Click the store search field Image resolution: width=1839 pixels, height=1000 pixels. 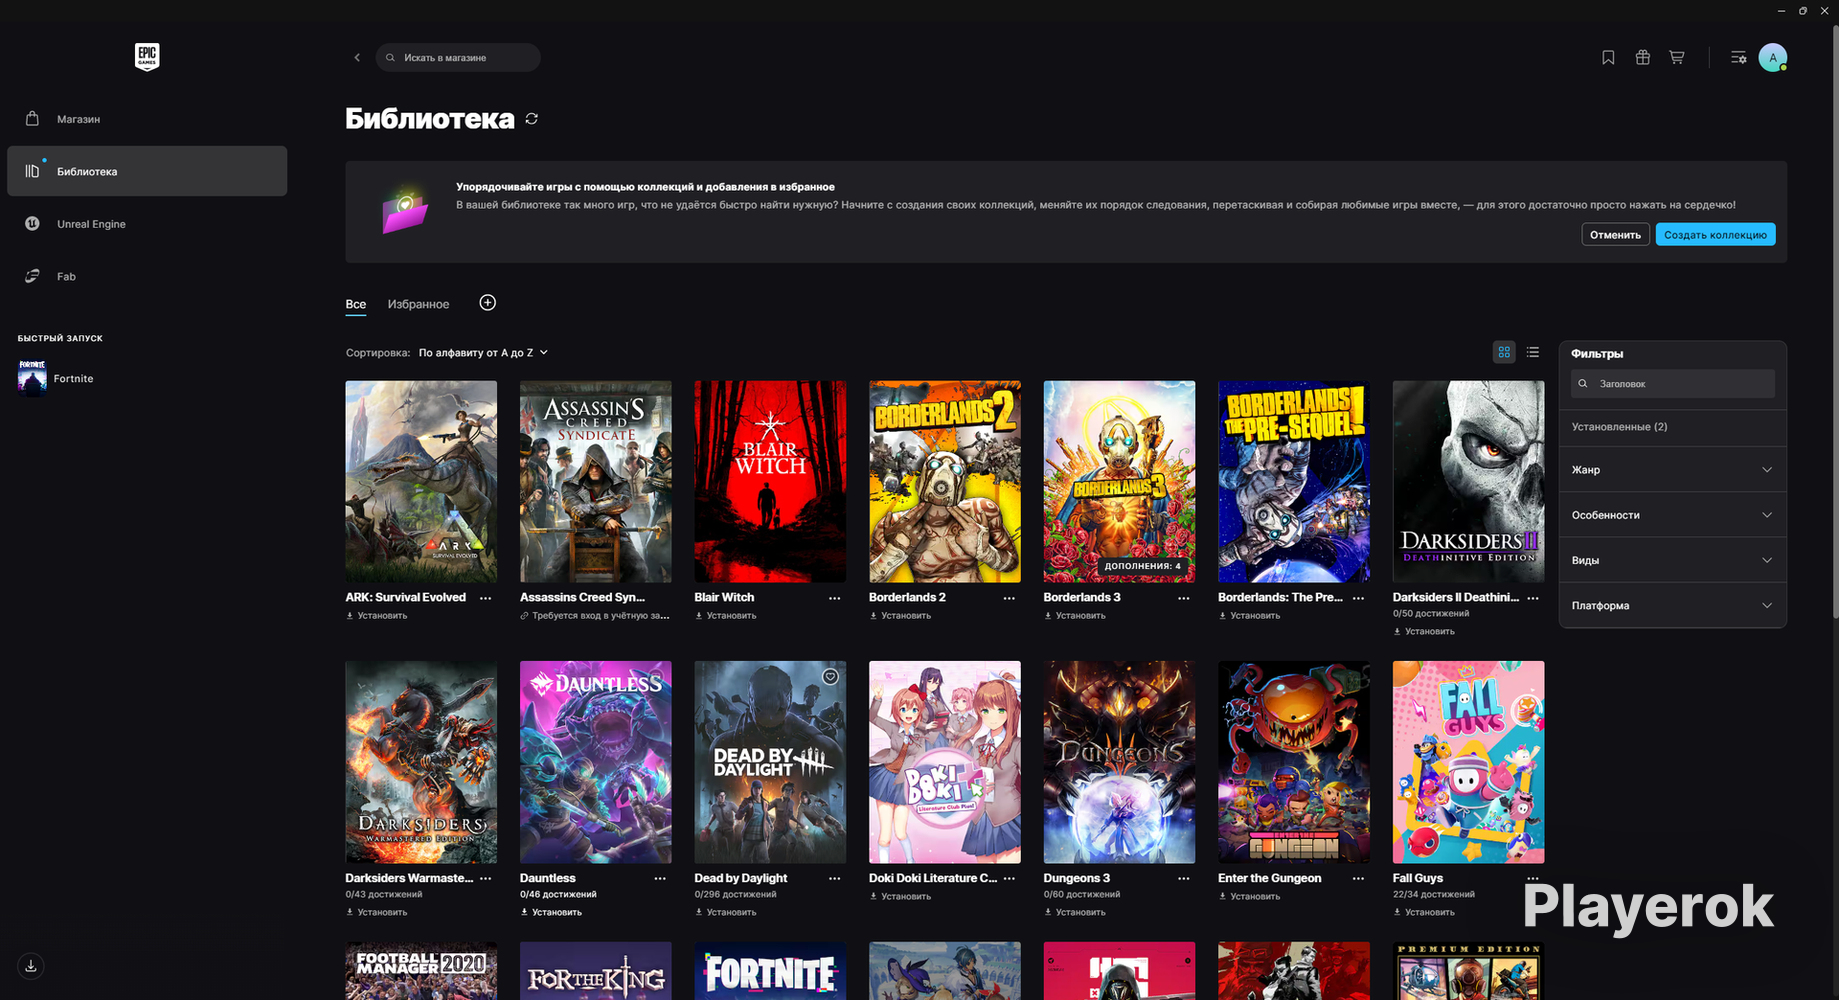coord(458,58)
